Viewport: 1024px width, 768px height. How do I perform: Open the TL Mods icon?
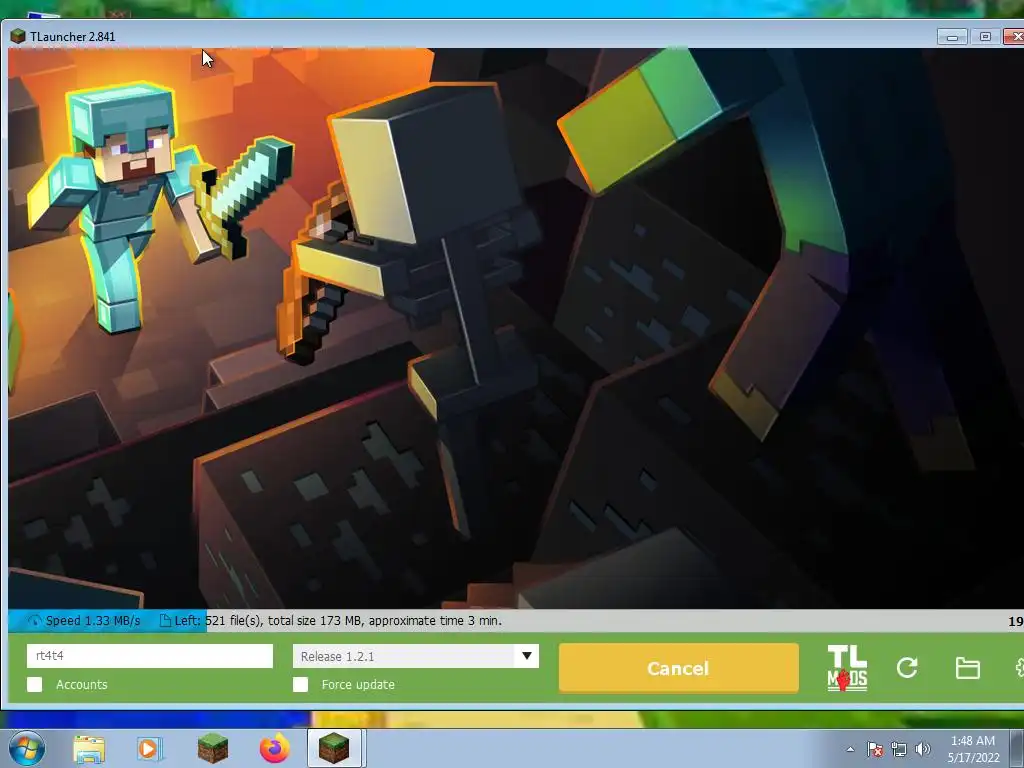(x=847, y=668)
